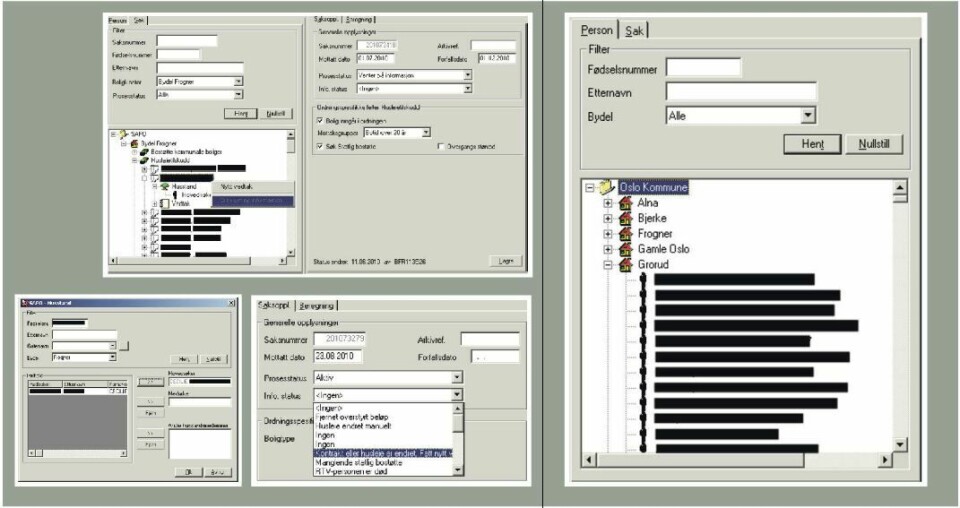Toggle the Bolig inngår i ordningen checkbox
Screen dimensions: 960x508
320,121
